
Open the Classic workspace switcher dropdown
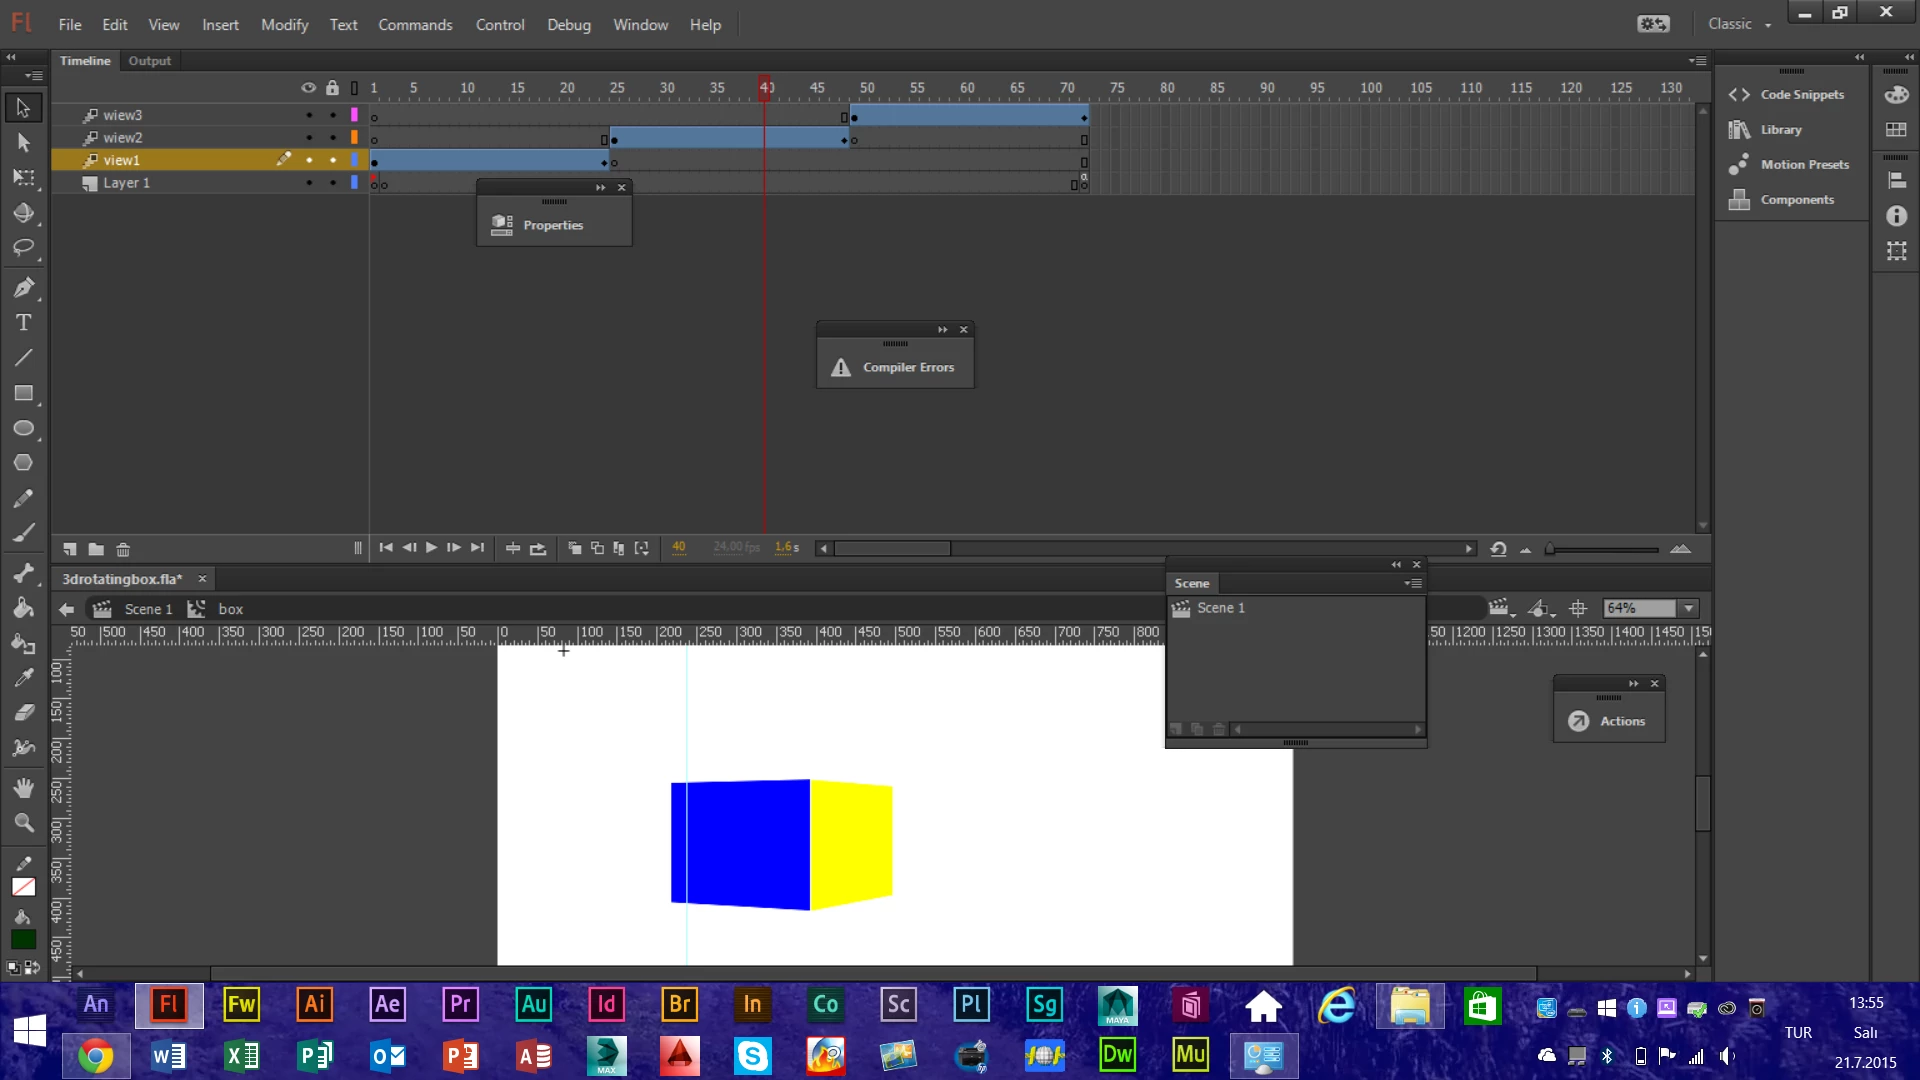1740,24
